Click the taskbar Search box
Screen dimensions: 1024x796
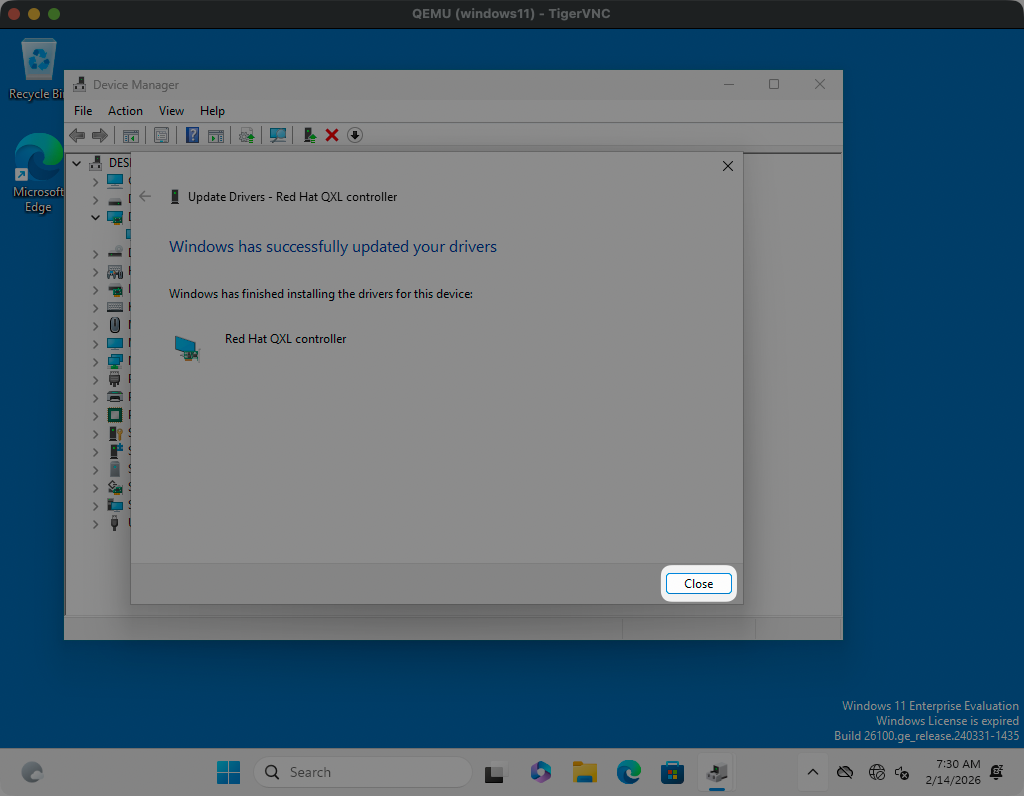[x=362, y=772]
